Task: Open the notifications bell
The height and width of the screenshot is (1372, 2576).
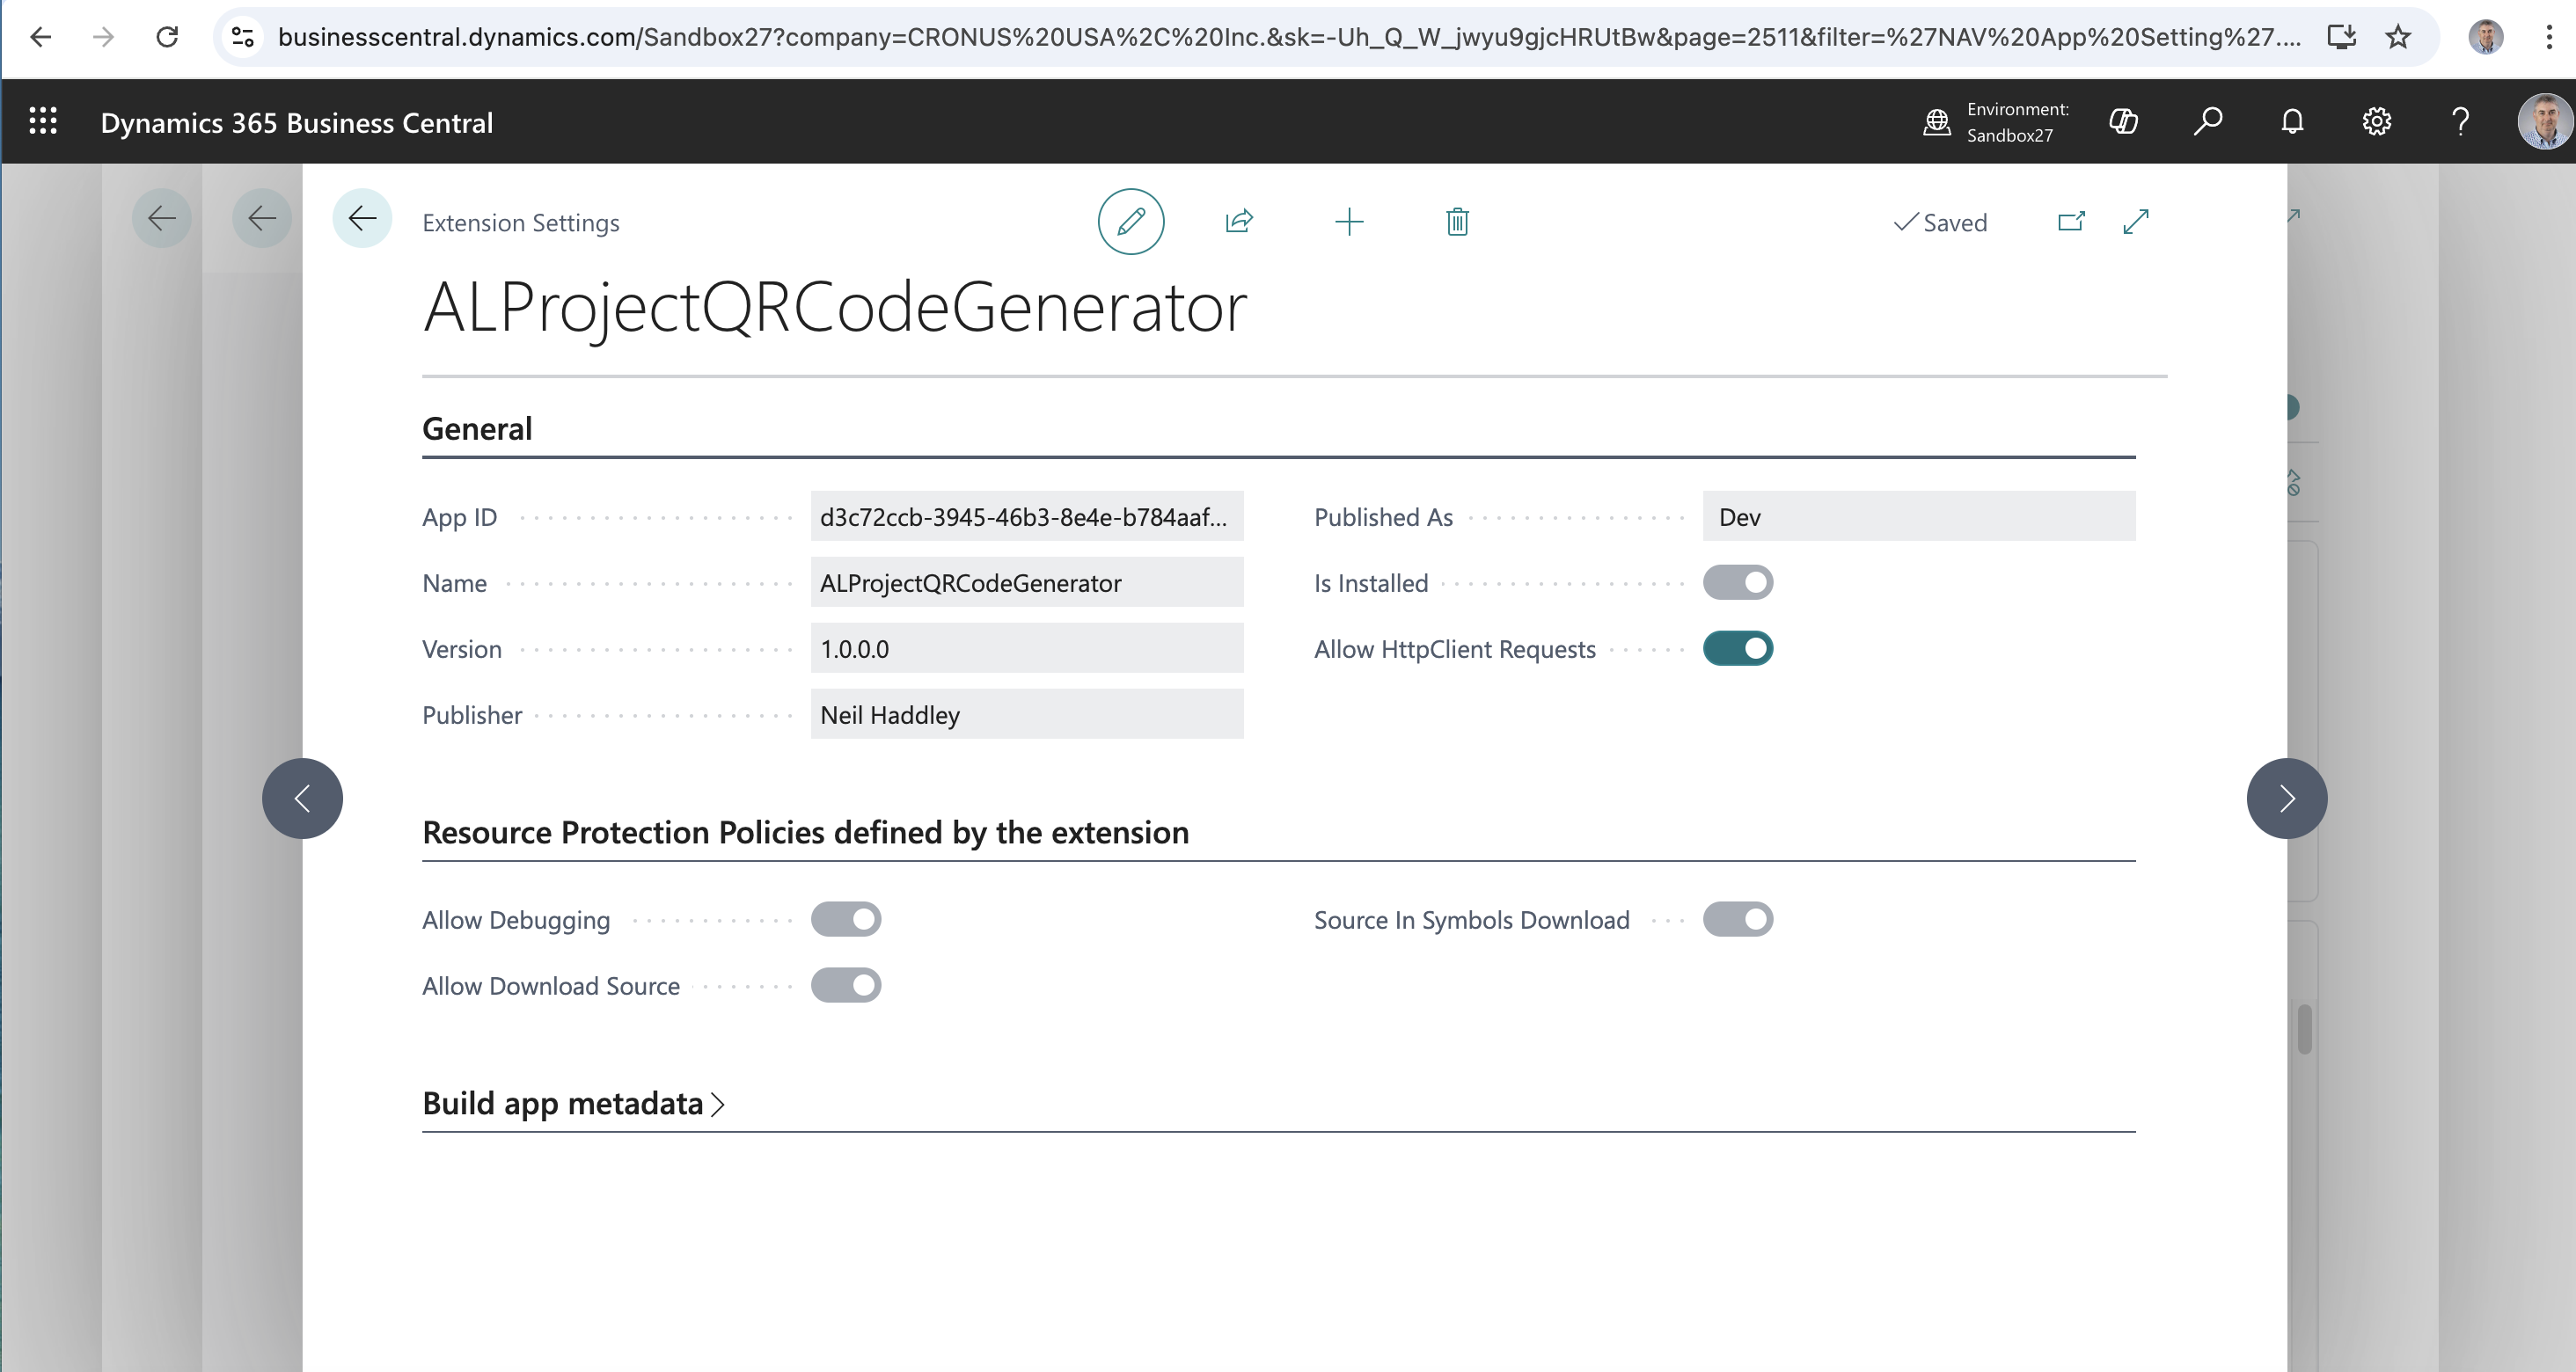Action: coord(2292,122)
